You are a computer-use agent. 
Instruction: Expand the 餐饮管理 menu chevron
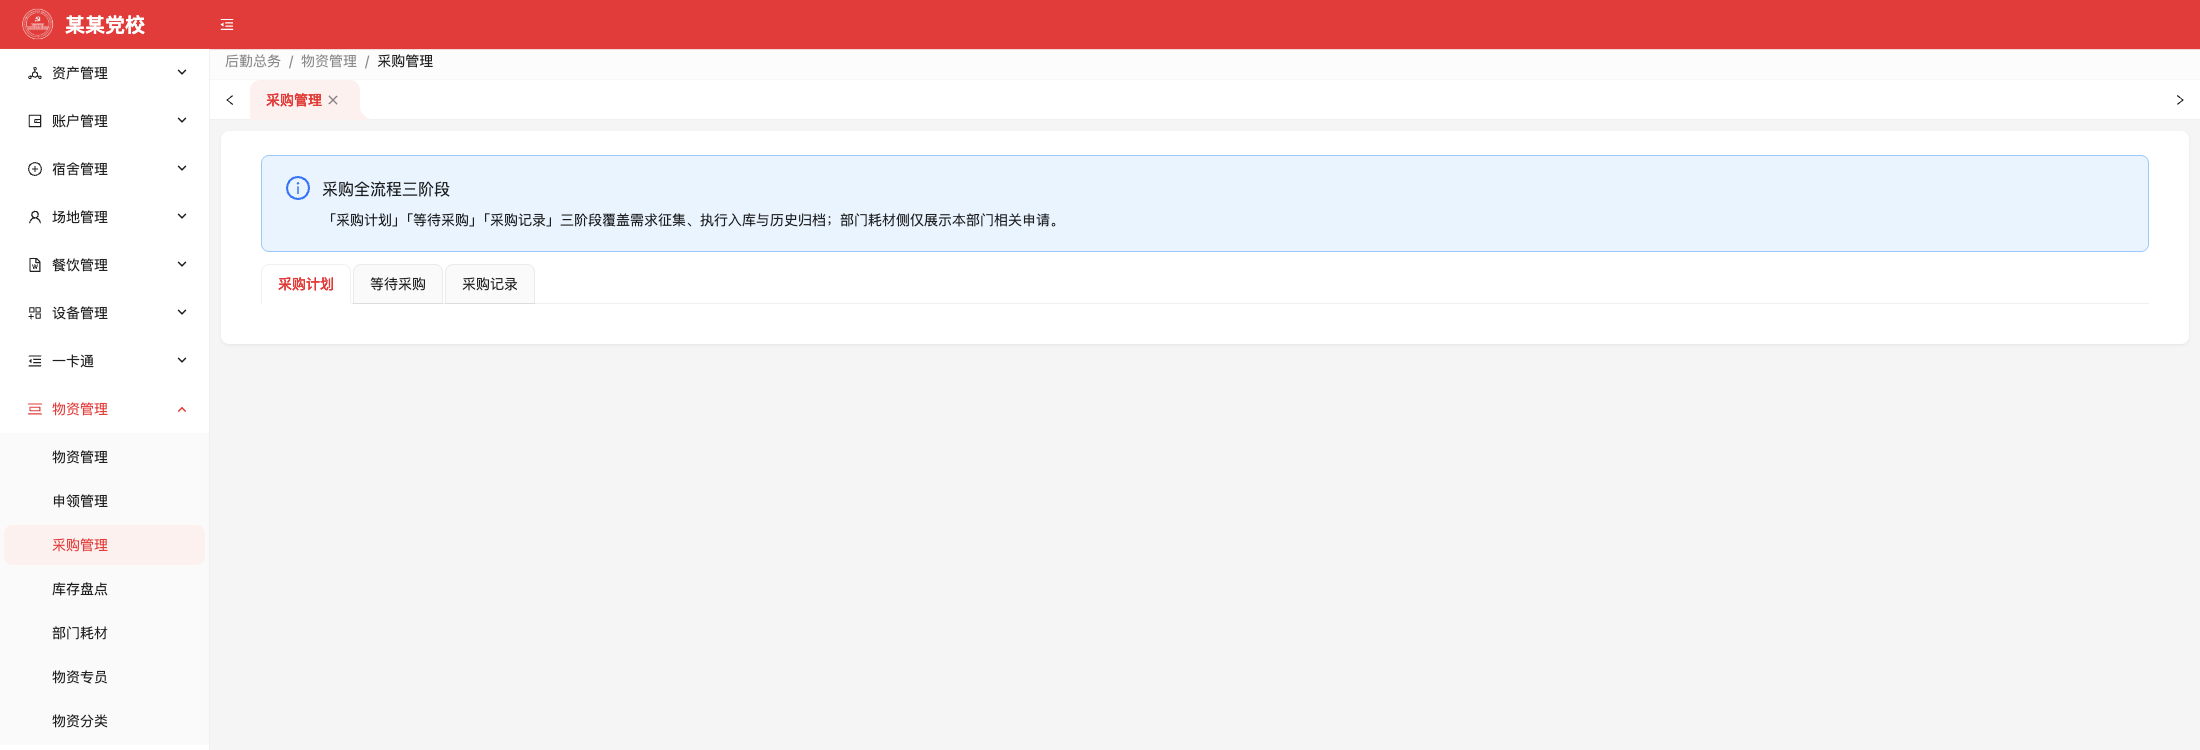[182, 265]
